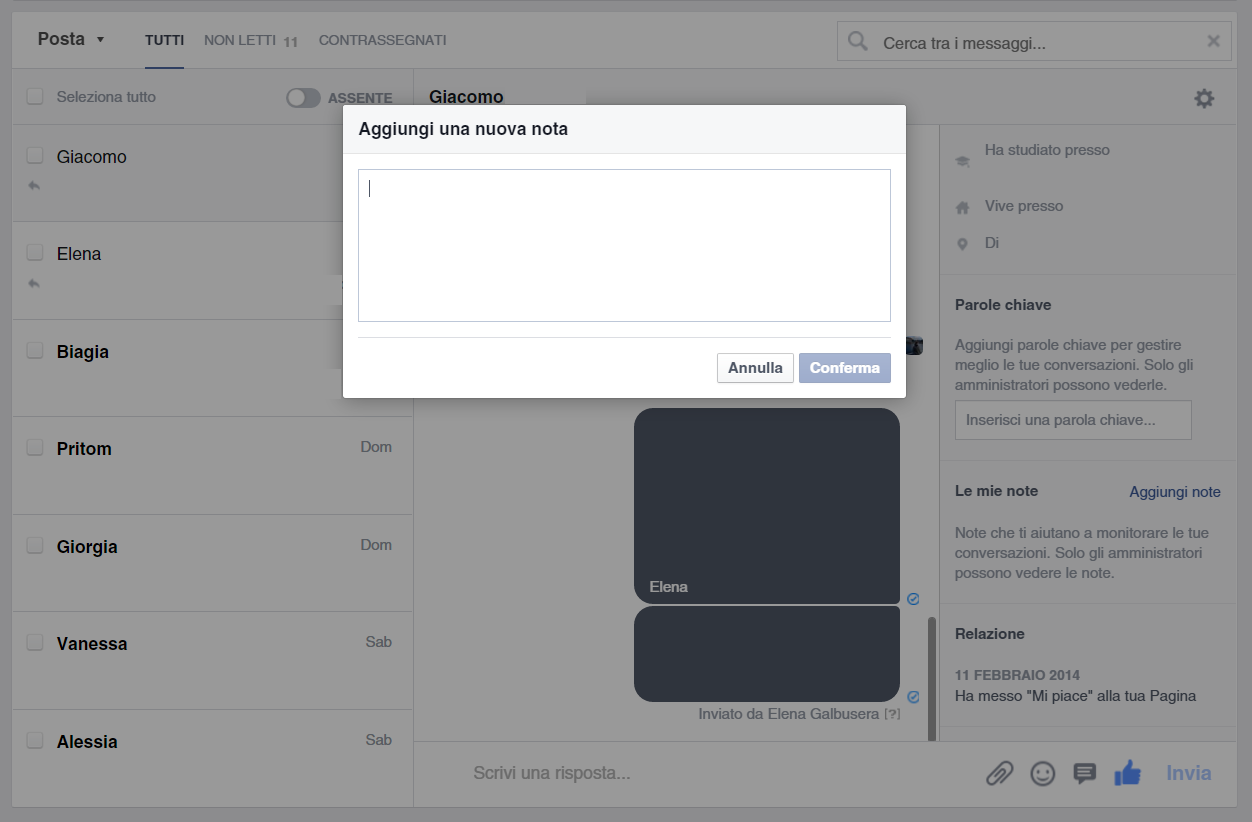Click the [?] help next to Elena Galbusera
This screenshot has height=822, width=1252.
[x=892, y=714]
